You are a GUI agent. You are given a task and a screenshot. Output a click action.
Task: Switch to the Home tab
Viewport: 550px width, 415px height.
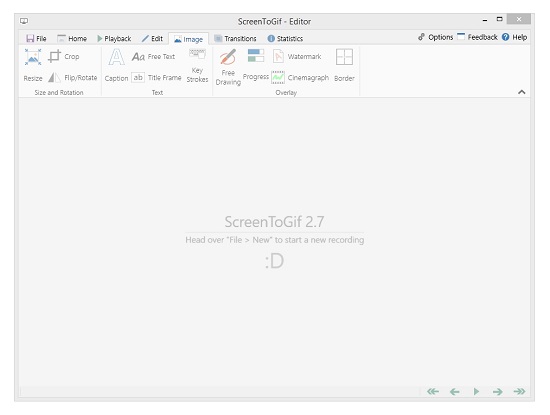tap(72, 39)
